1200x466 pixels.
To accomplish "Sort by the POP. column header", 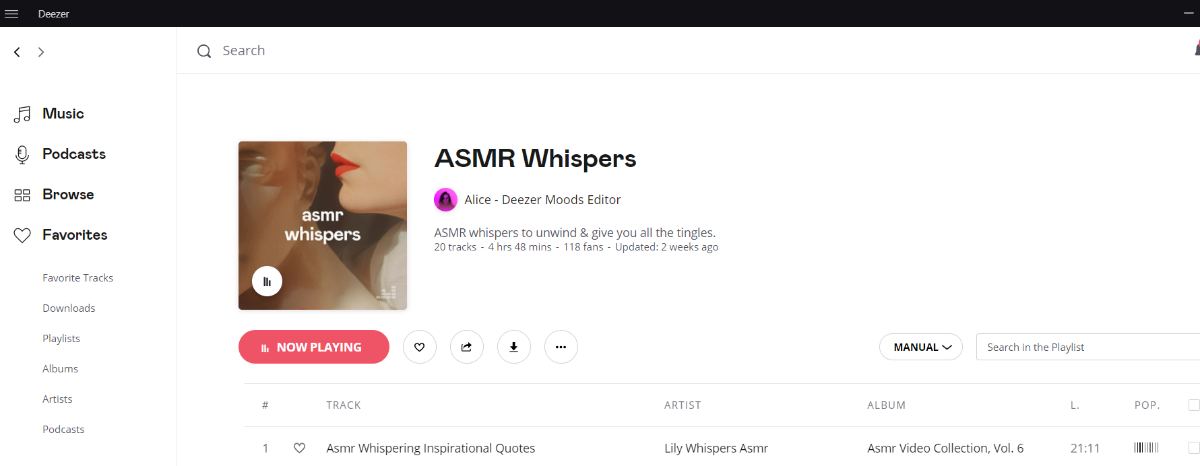I will click(1147, 405).
